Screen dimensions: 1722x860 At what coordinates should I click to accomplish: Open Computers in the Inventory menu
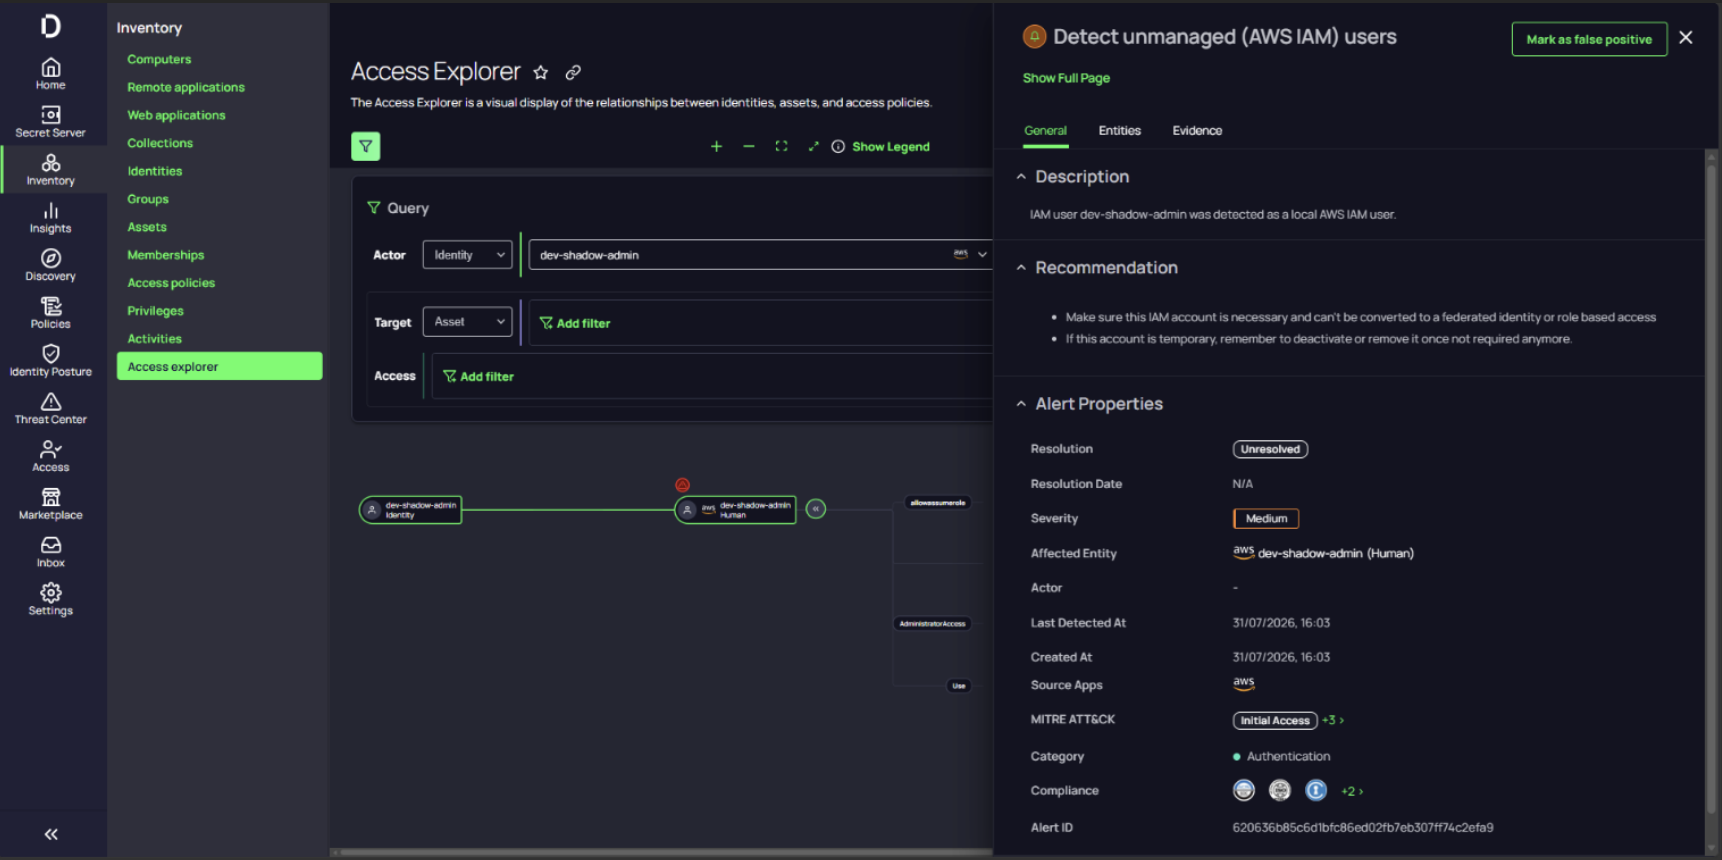[x=159, y=60]
